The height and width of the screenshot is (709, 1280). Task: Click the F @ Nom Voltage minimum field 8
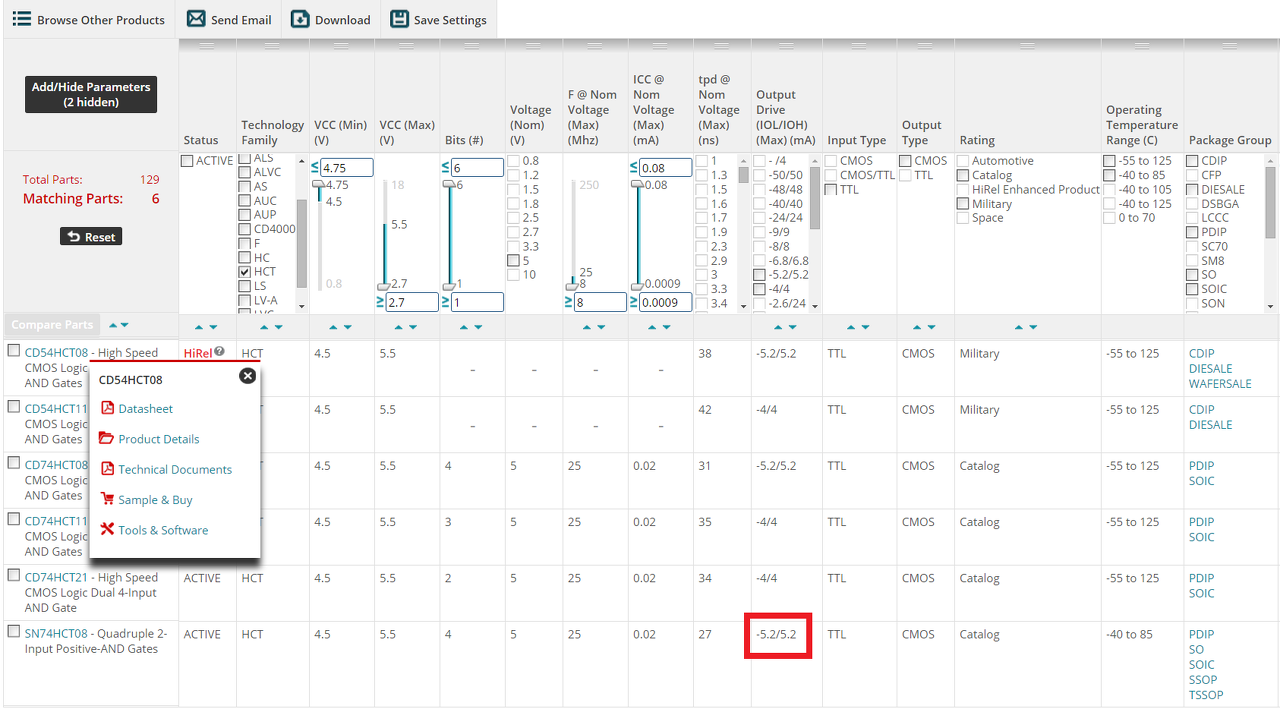click(x=600, y=302)
